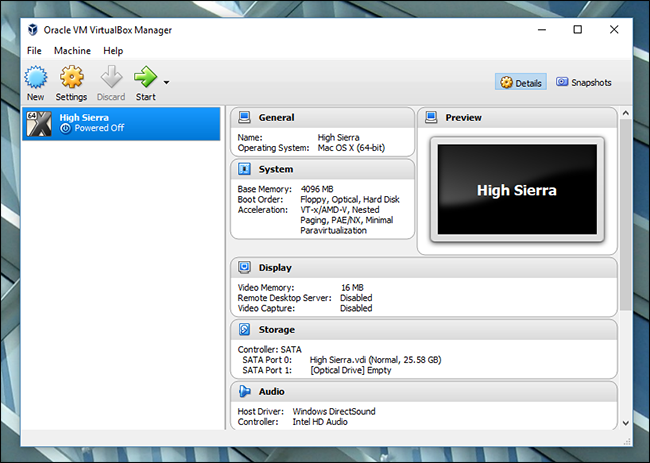The height and width of the screenshot is (463, 650).
Task: Open the Audio section header link
Action: [272, 391]
